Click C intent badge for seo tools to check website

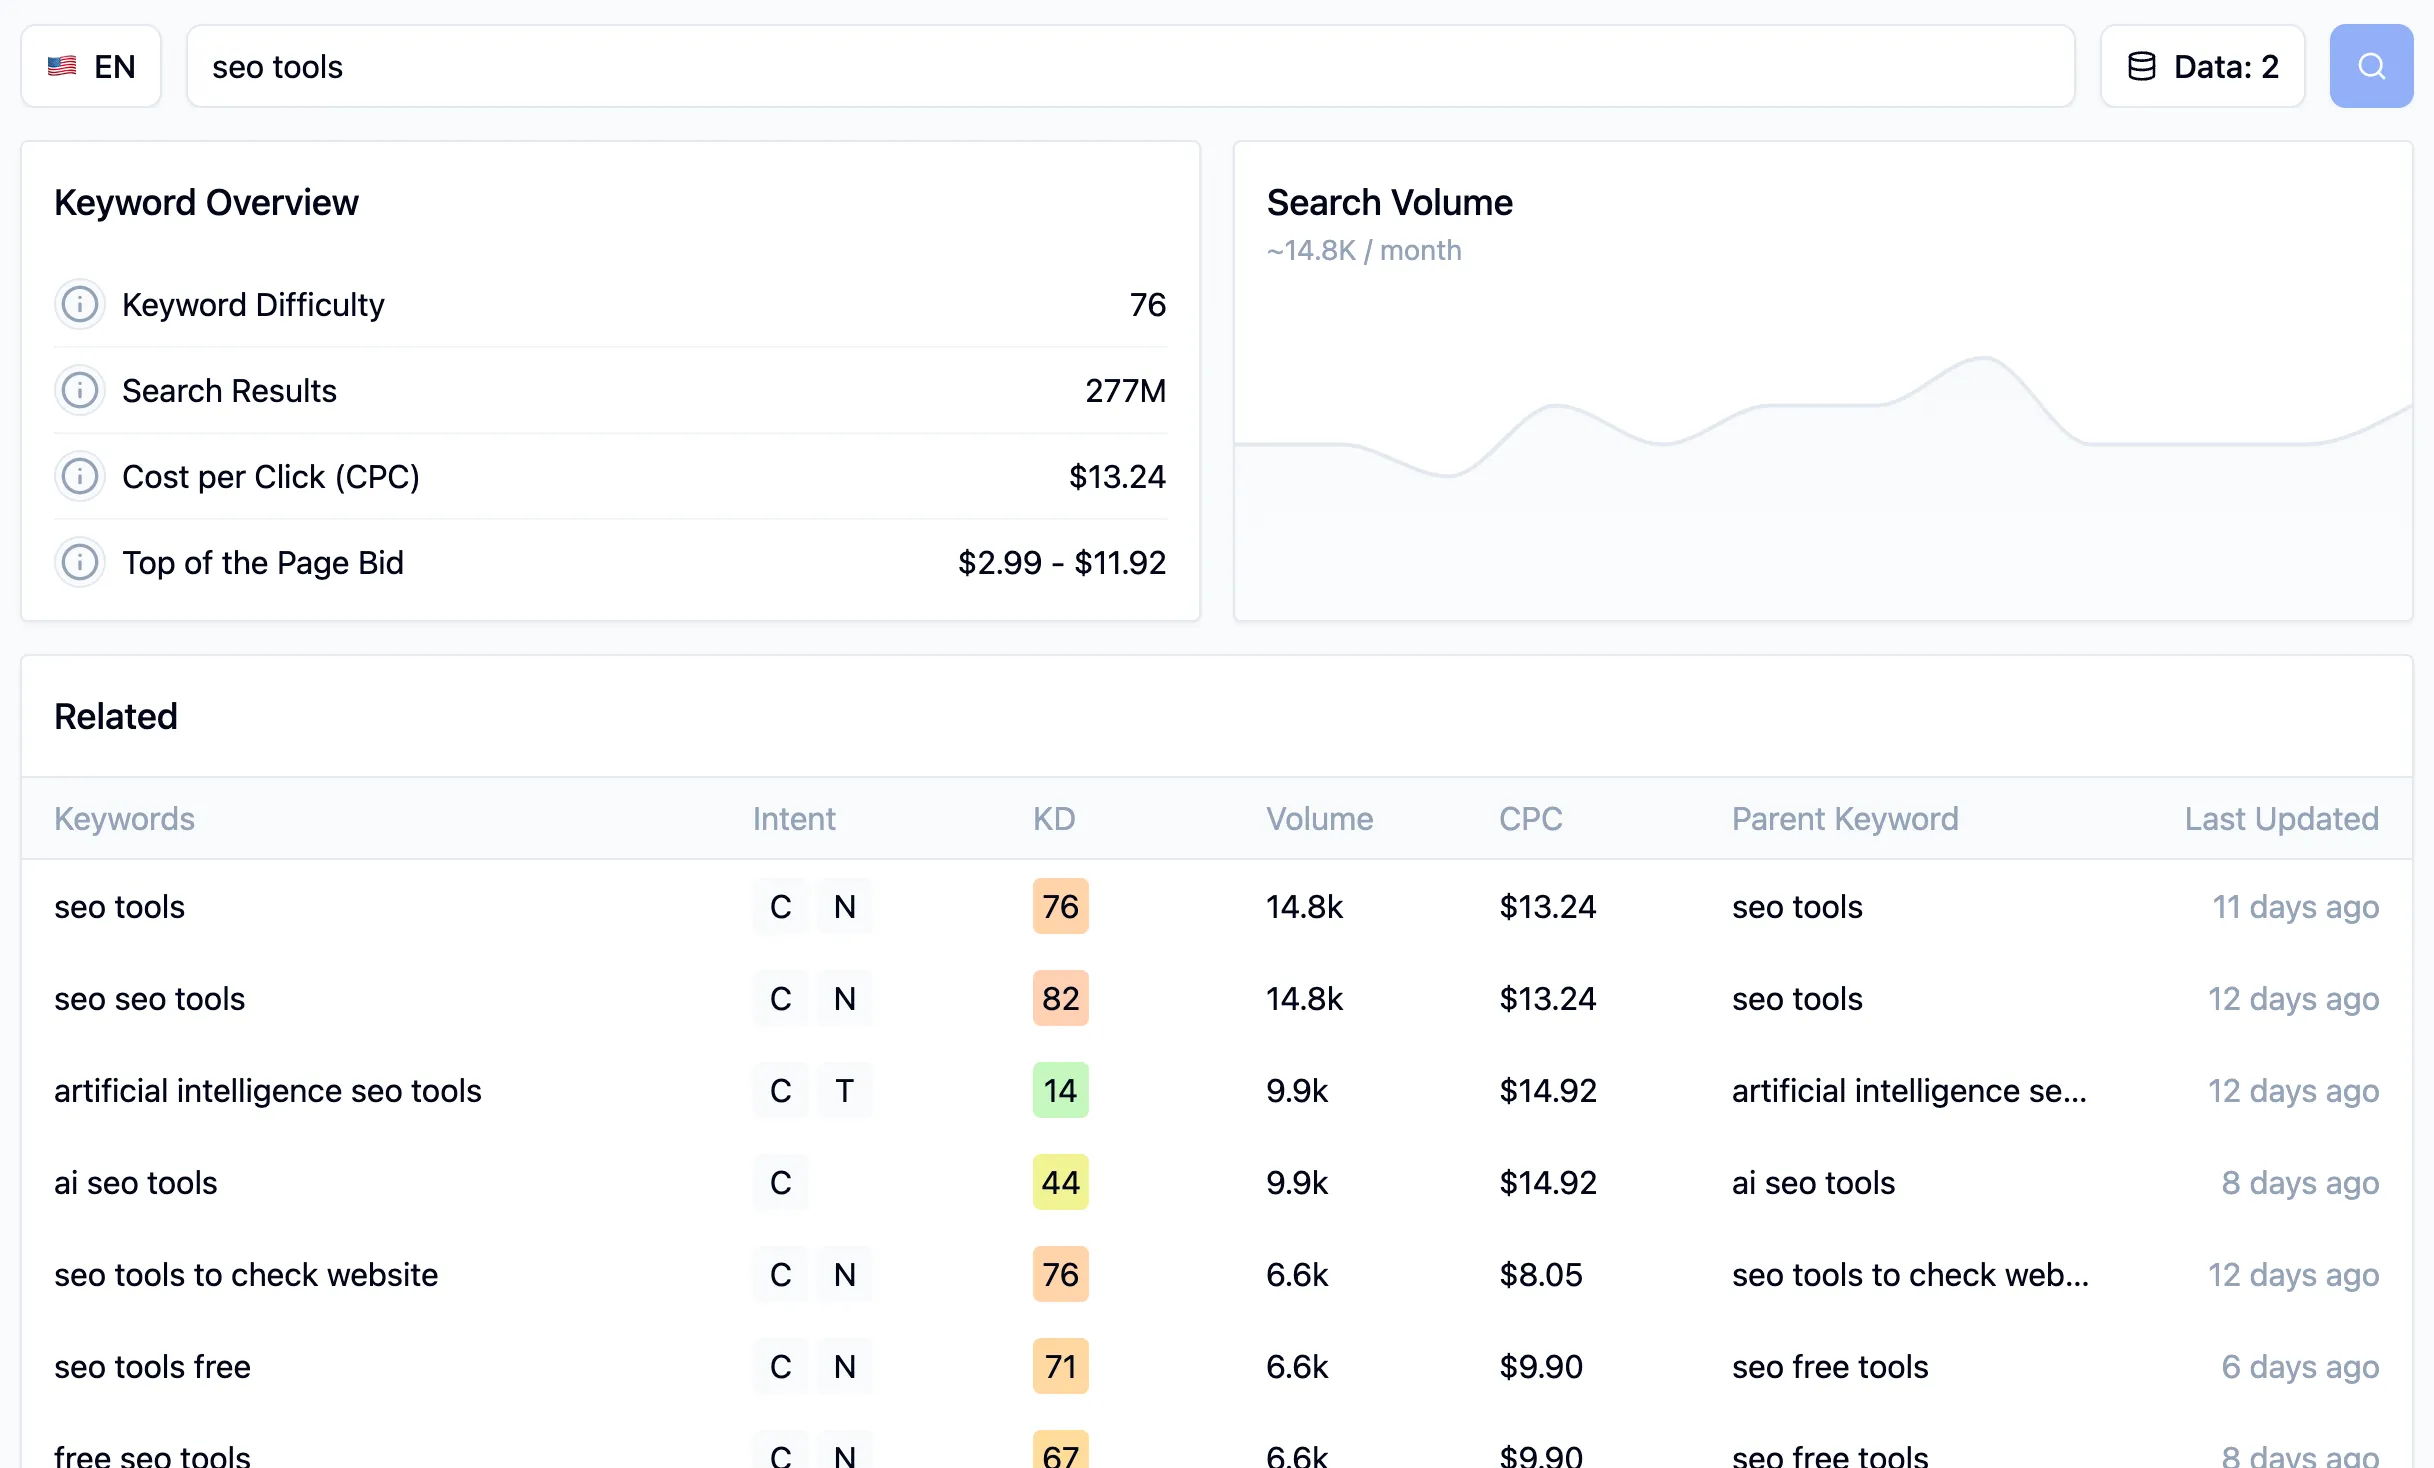click(x=780, y=1274)
